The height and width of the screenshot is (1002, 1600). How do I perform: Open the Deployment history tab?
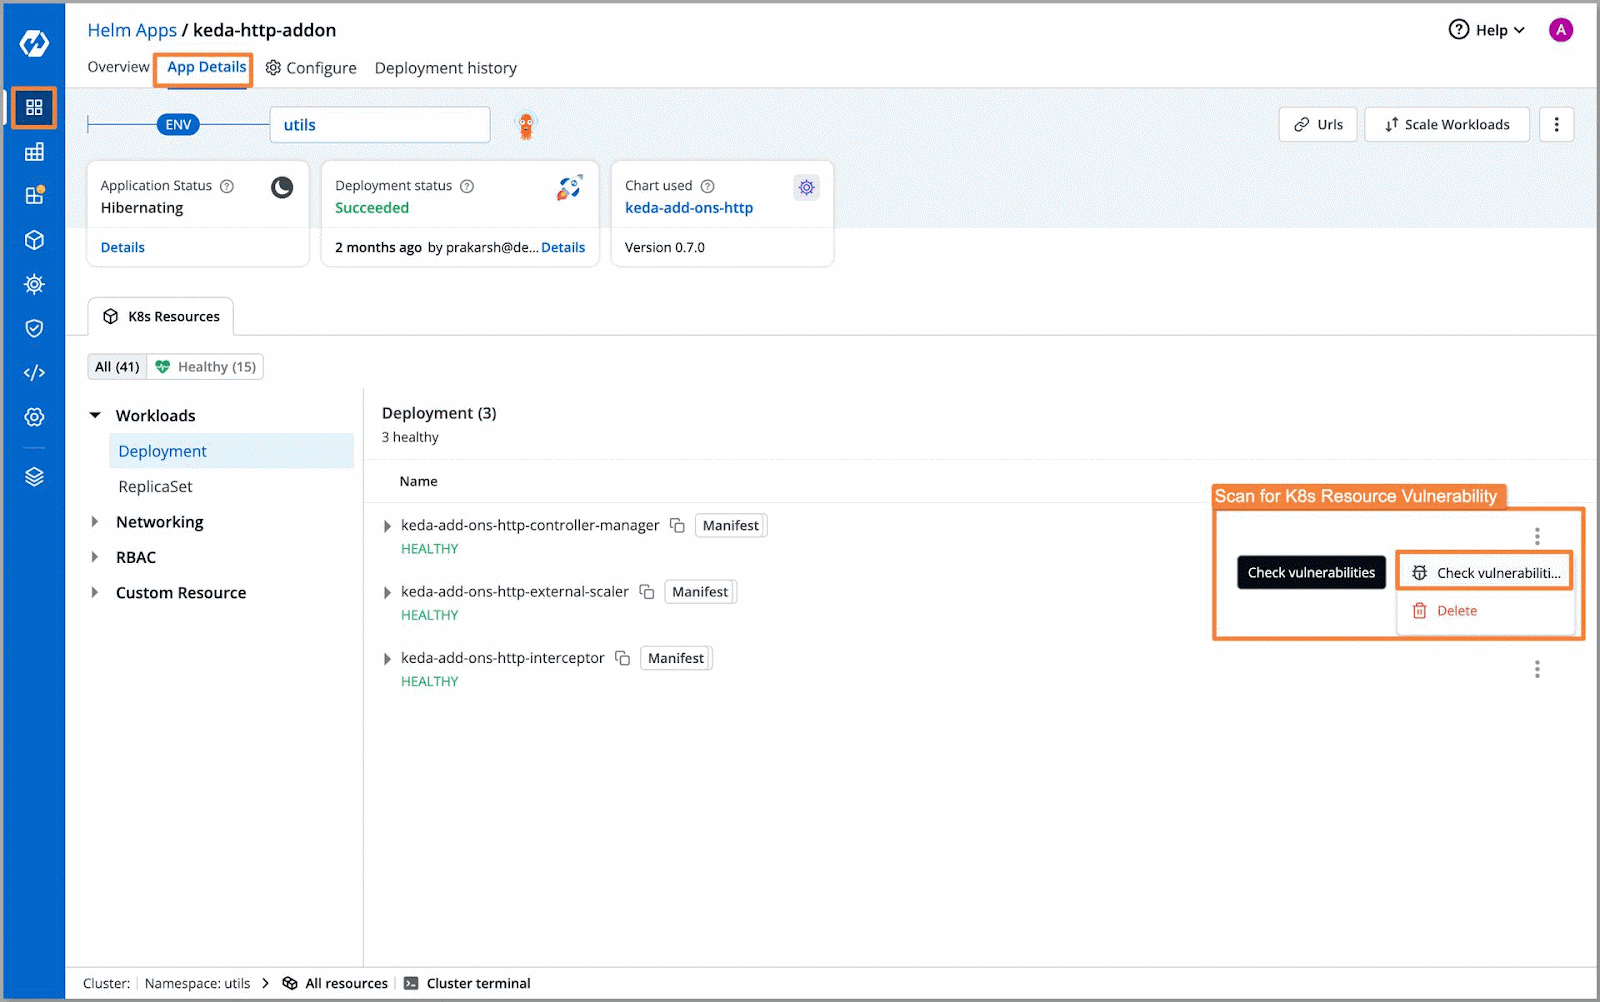click(446, 68)
